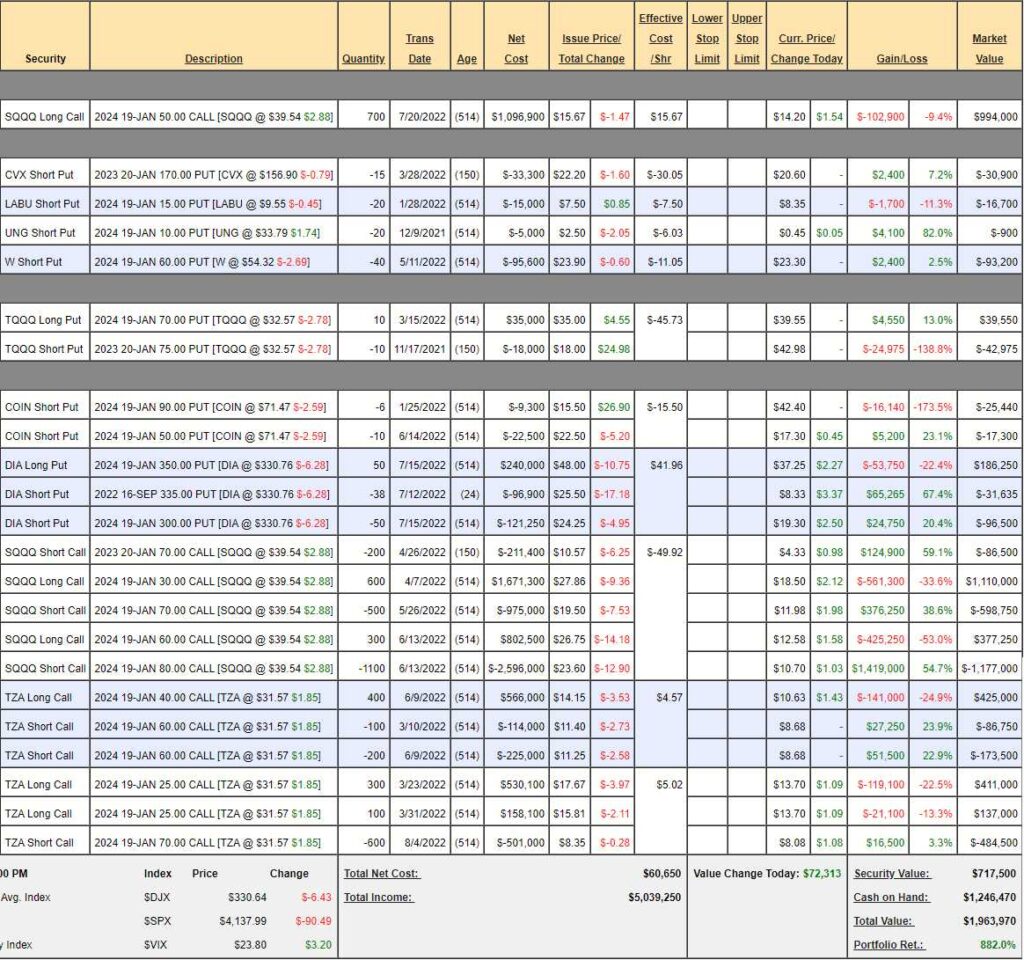Viewport: 1024px width, 960px height.
Task: Click the Effective Cost /Shr header
Action: [661, 39]
